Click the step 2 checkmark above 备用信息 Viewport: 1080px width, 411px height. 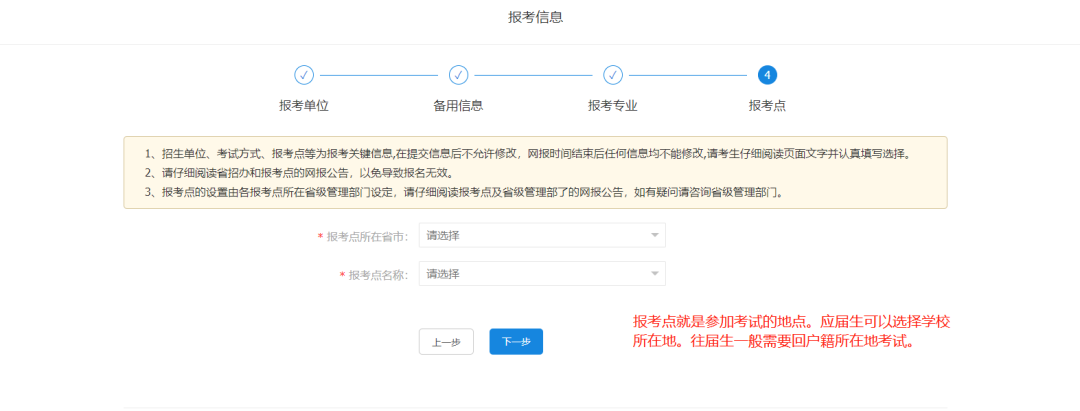click(x=458, y=75)
